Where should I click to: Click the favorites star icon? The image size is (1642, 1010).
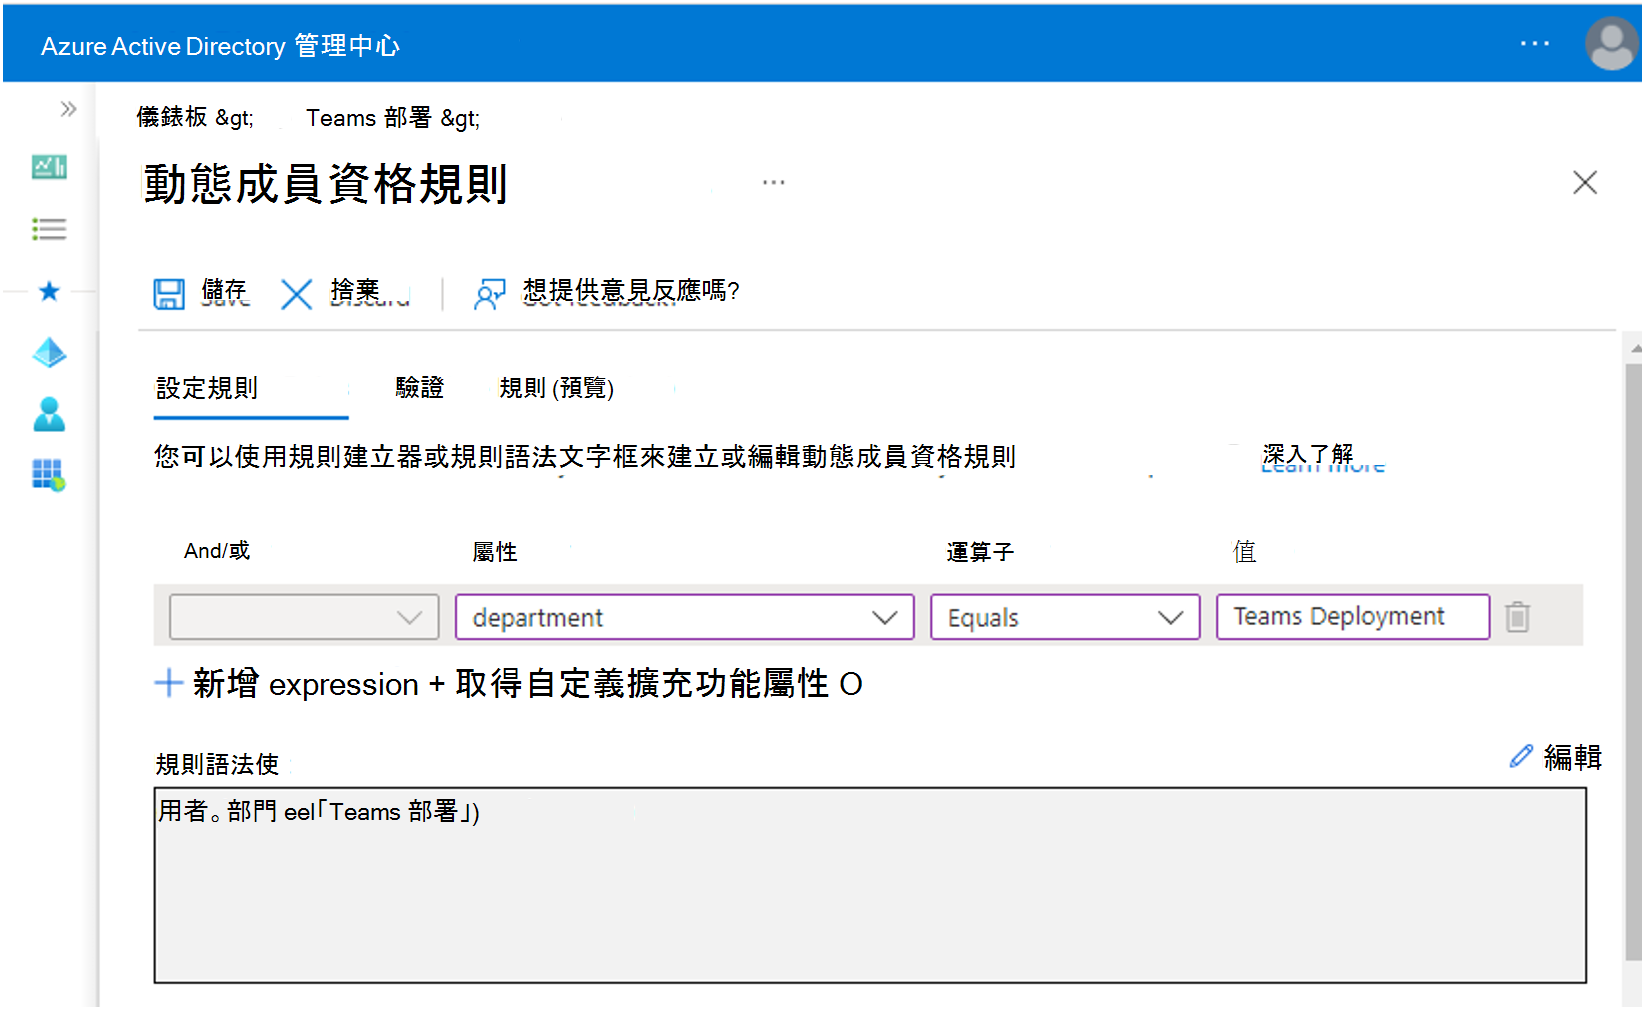(49, 291)
